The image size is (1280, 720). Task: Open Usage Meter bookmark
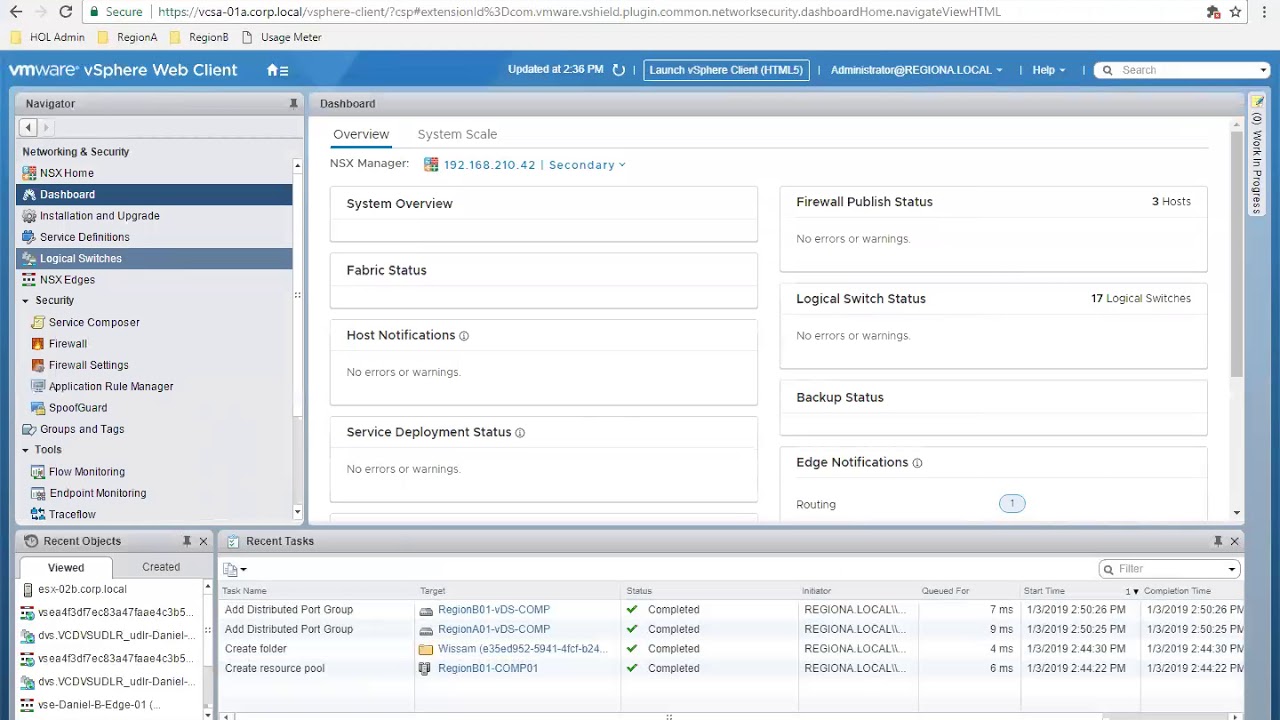pyautogui.click(x=281, y=37)
